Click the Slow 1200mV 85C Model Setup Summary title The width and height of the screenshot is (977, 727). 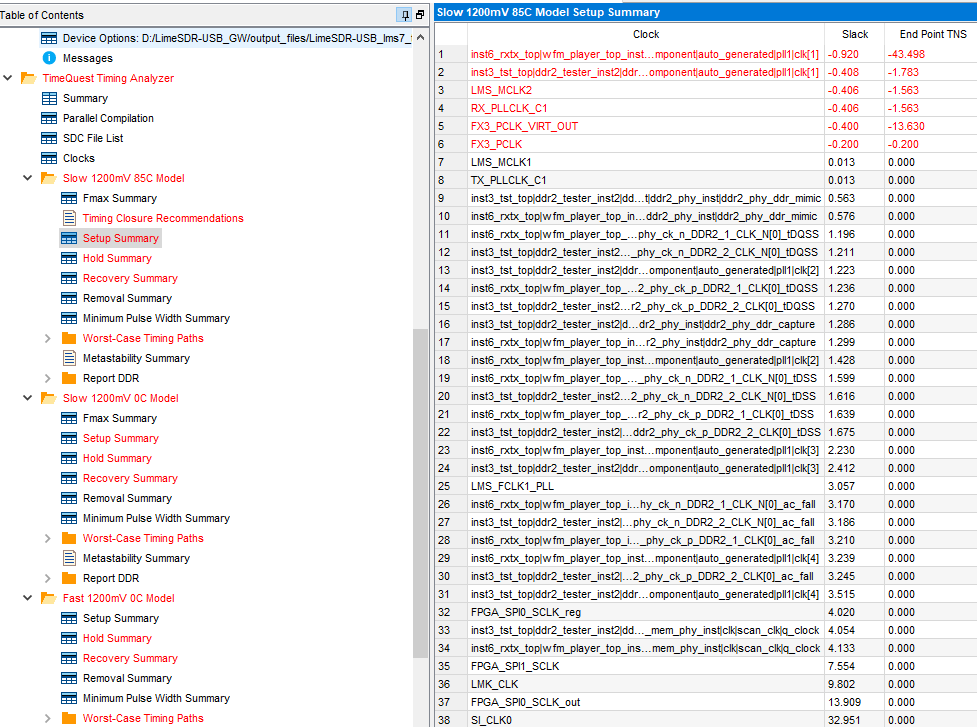[x=548, y=12]
